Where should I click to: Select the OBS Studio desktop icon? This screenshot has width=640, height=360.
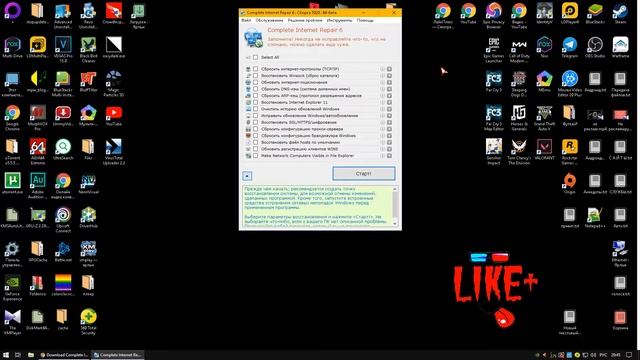click(x=595, y=48)
